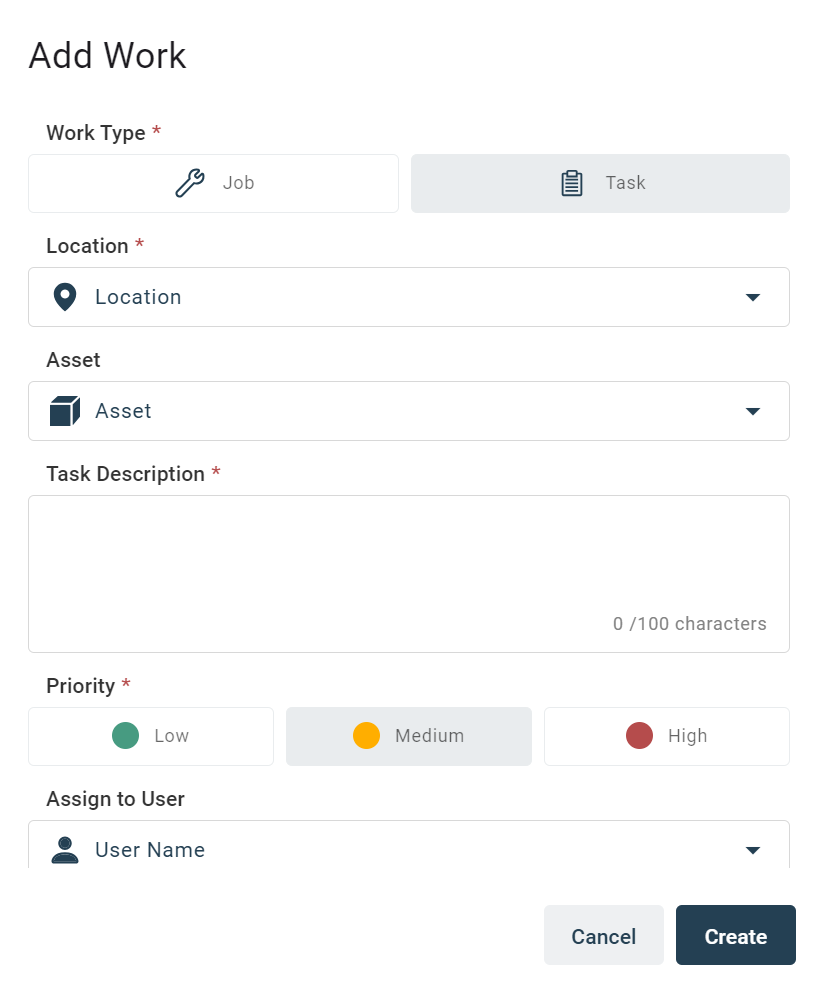
Task: Click the location pin icon
Action: 64,297
